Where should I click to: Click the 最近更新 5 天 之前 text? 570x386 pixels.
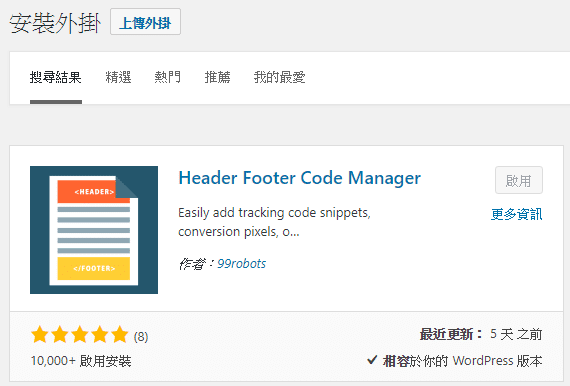pyautogui.click(x=481, y=334)
